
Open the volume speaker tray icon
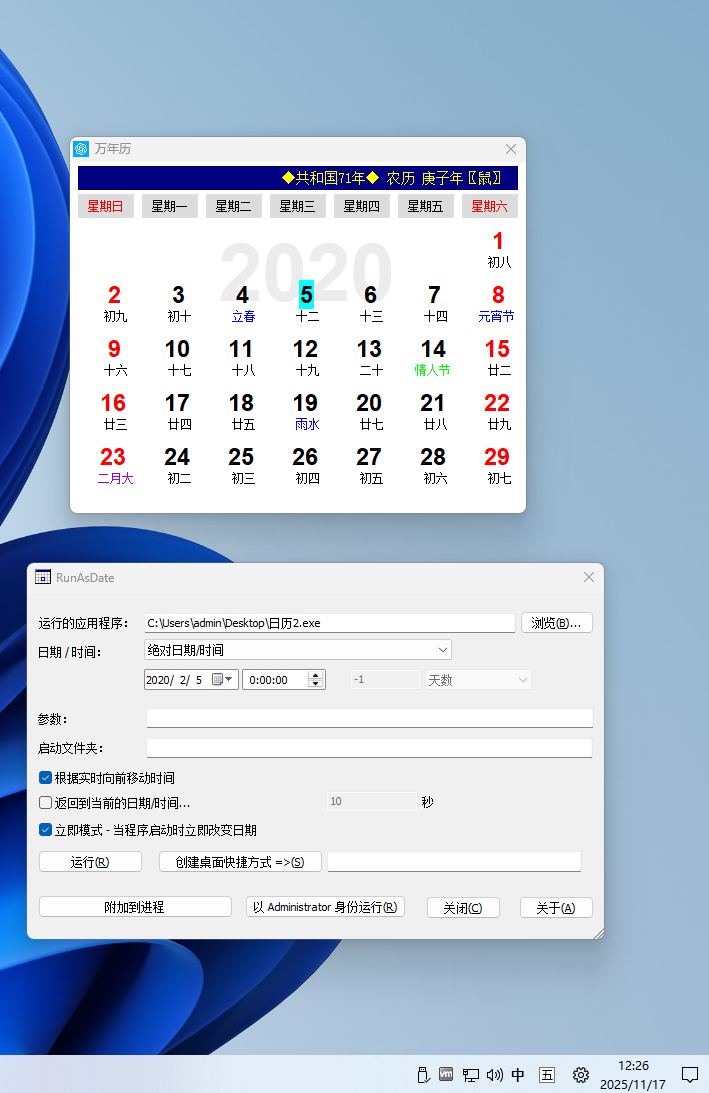tap(494, 1075)
